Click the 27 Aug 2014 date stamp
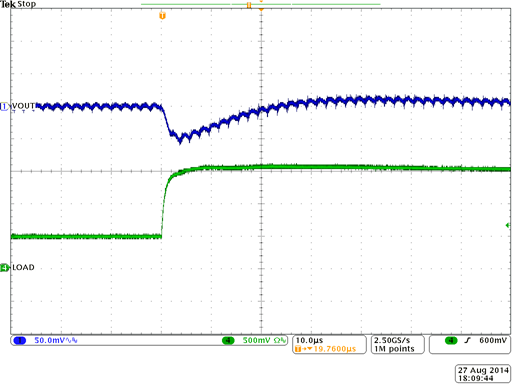Screen dimensions: 512x384 [483, 370]
